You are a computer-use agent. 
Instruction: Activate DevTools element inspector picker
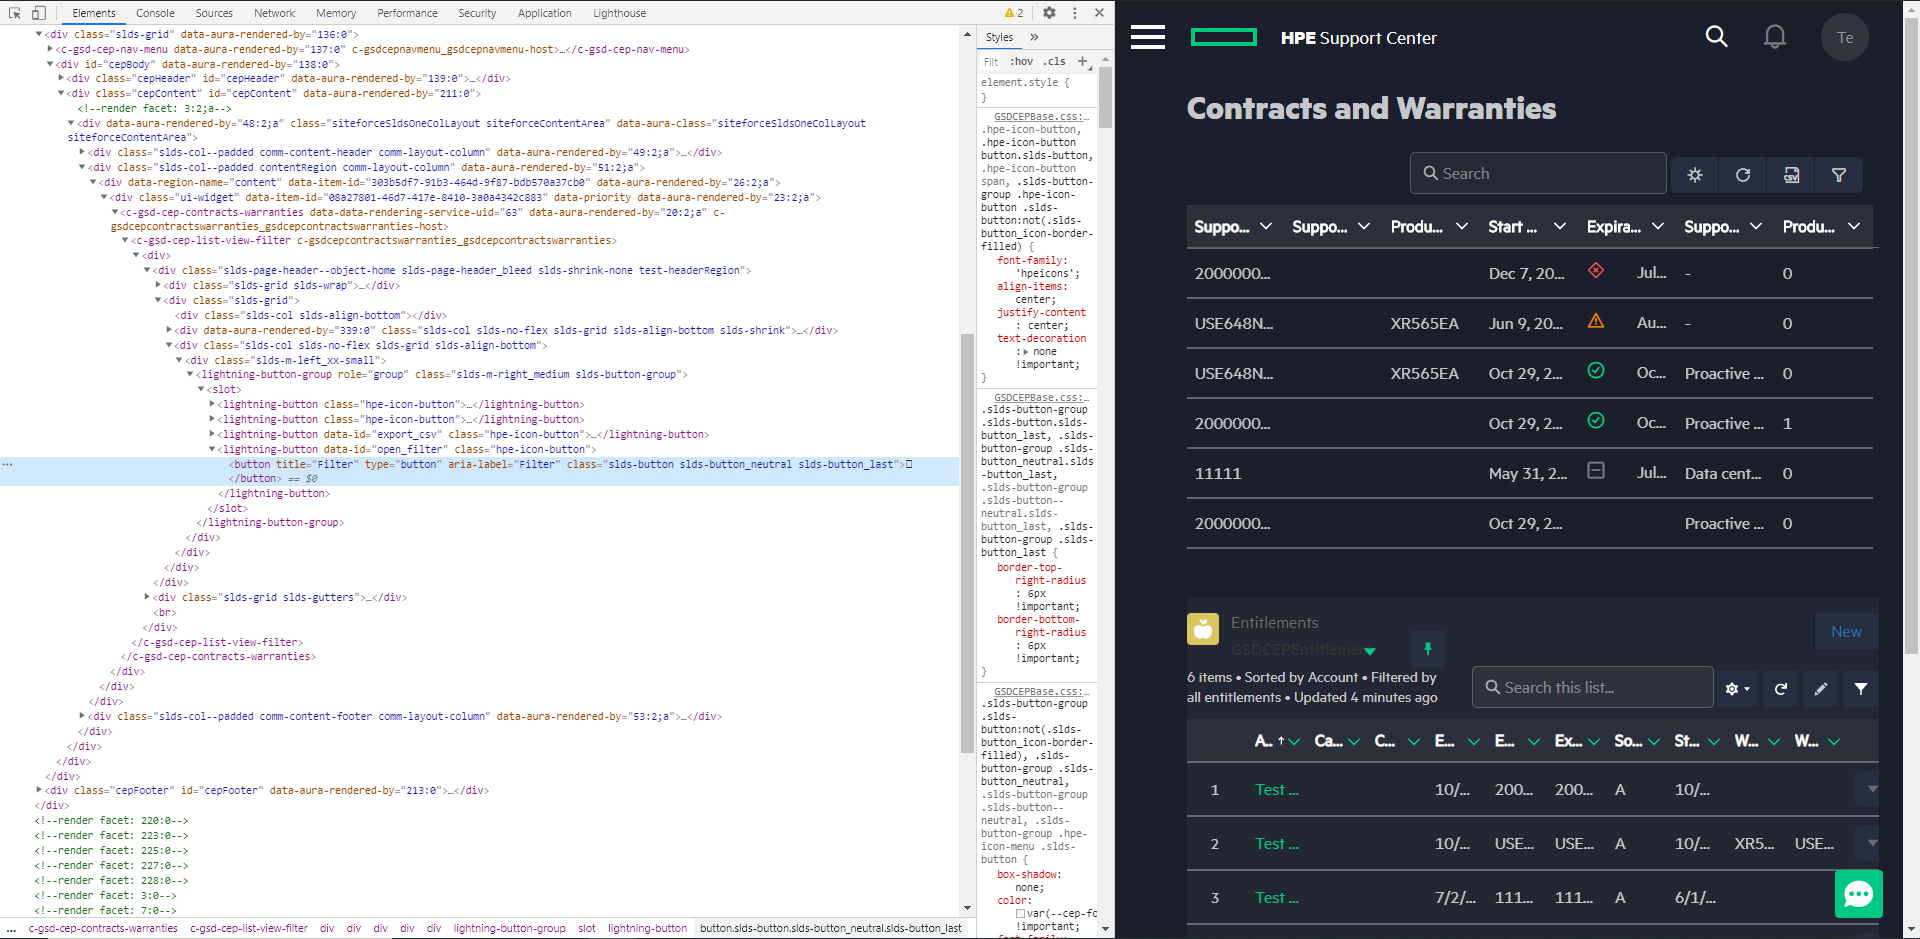point(14,13)
